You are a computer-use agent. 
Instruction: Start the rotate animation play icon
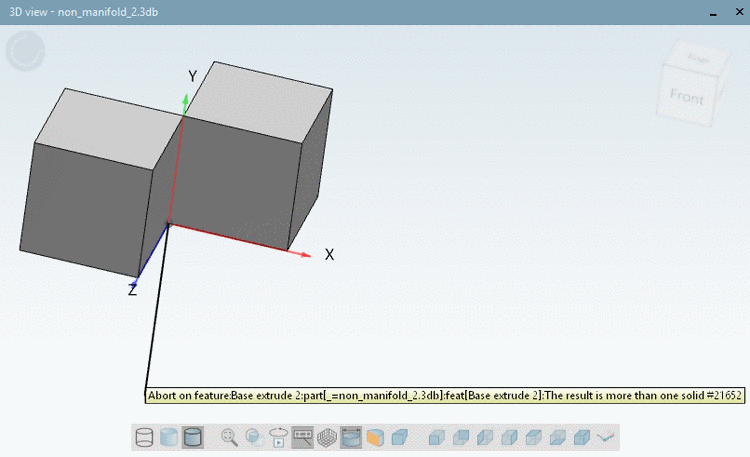click(x=278, y=437)
